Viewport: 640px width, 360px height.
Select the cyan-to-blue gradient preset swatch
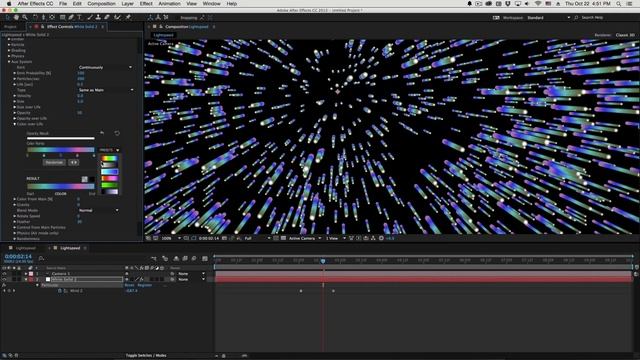(109, 172)
